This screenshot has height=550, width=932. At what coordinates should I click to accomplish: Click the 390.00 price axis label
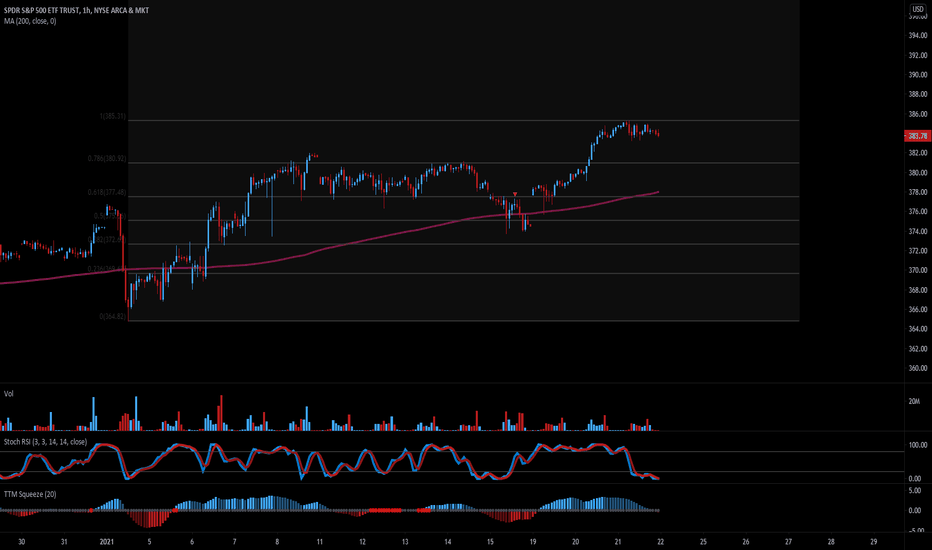(917, 75)
